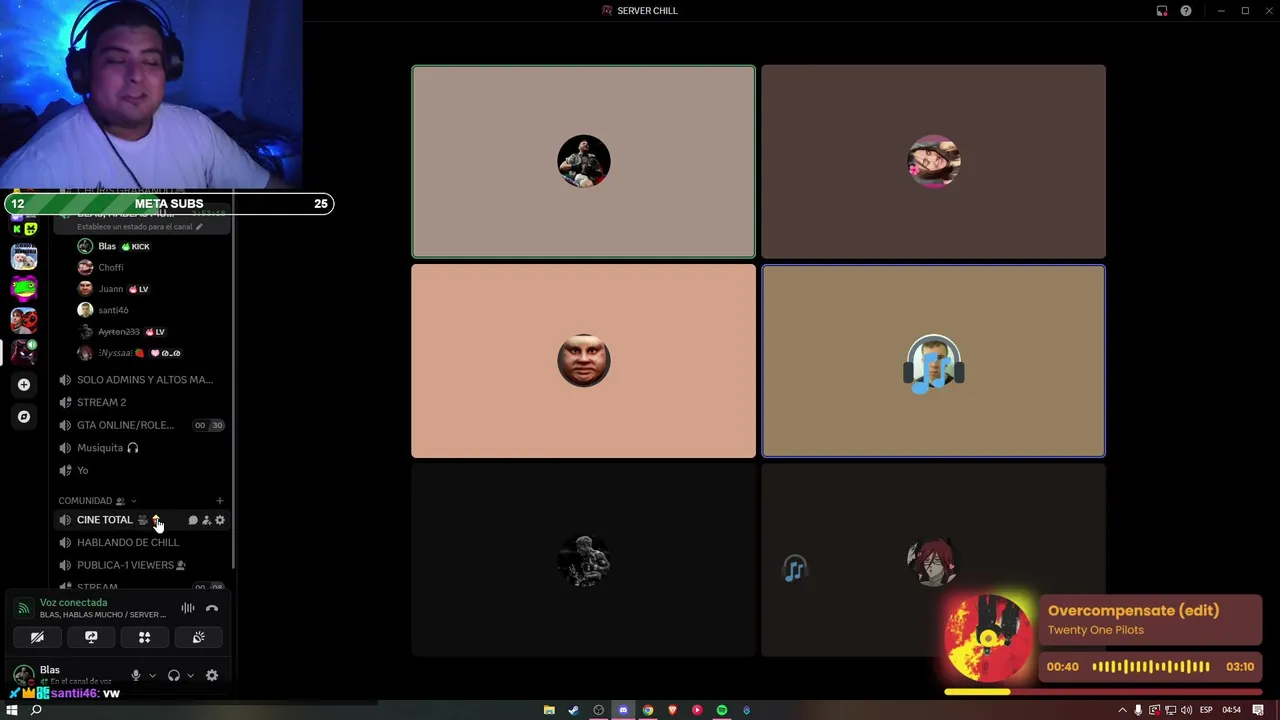Open headphone output options arrow
This screenshot has height=720, width=1280.
pyautogui.click(x=190, y=675)
